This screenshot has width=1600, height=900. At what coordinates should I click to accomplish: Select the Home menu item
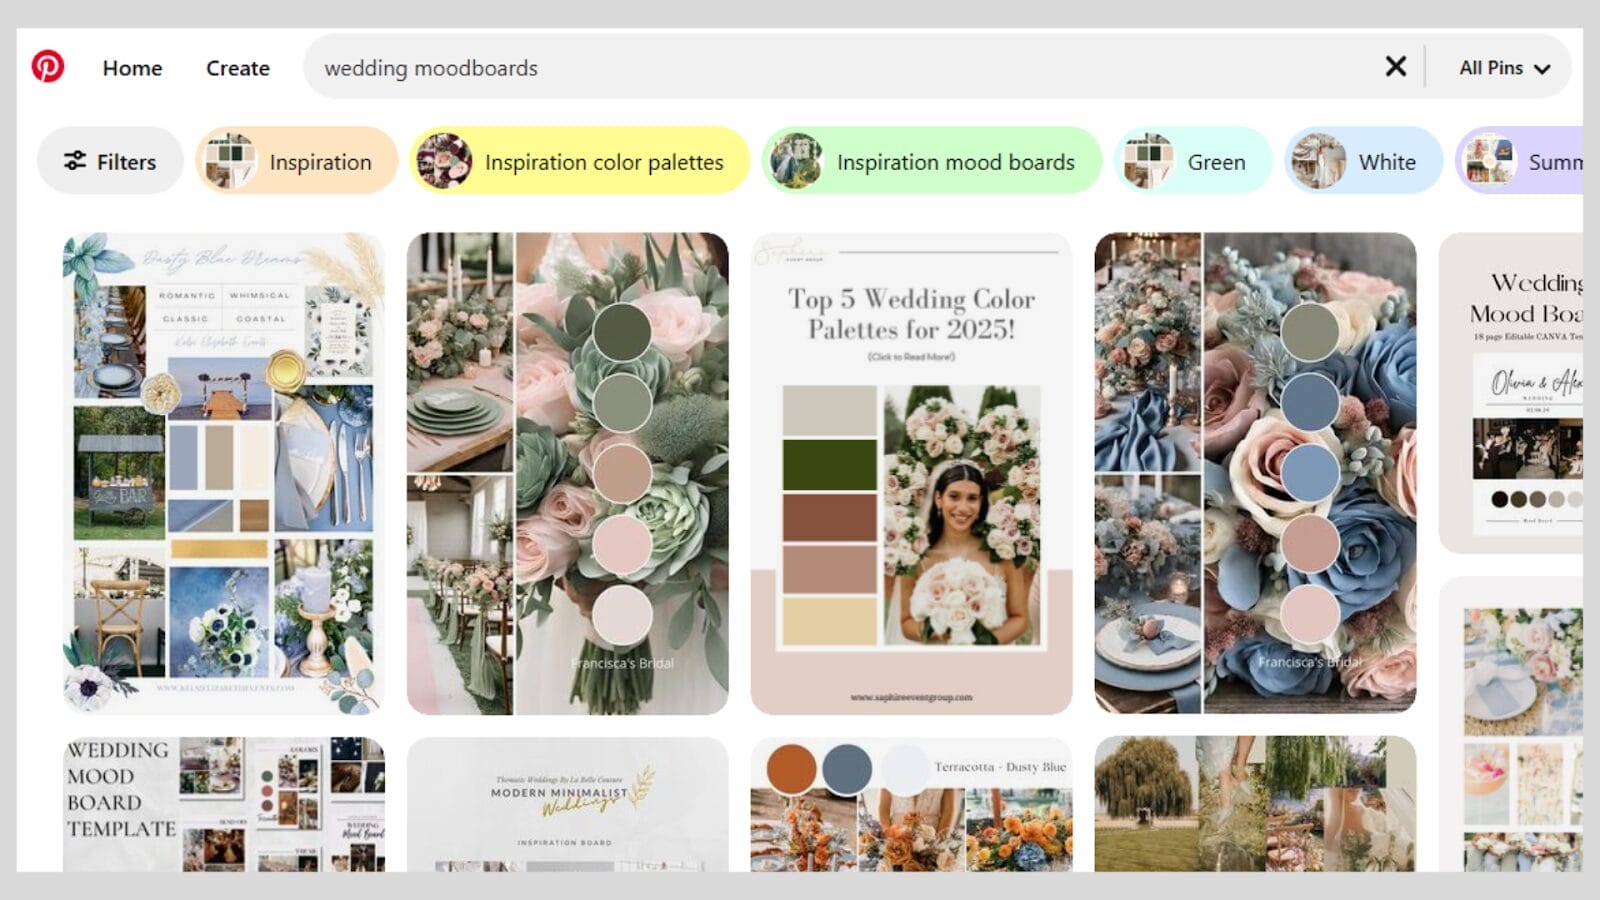coord(132,67)
